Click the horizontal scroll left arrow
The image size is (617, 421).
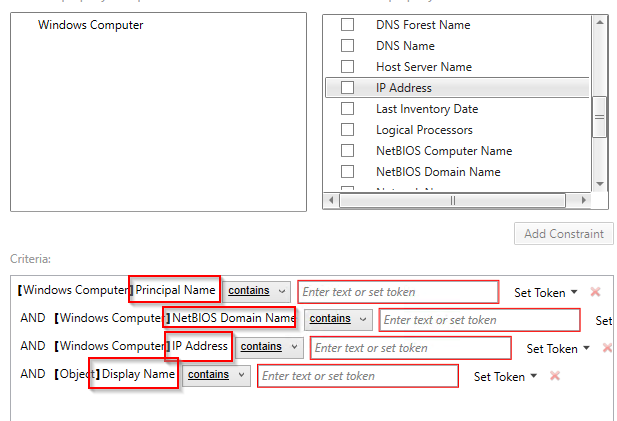(331, 200)
